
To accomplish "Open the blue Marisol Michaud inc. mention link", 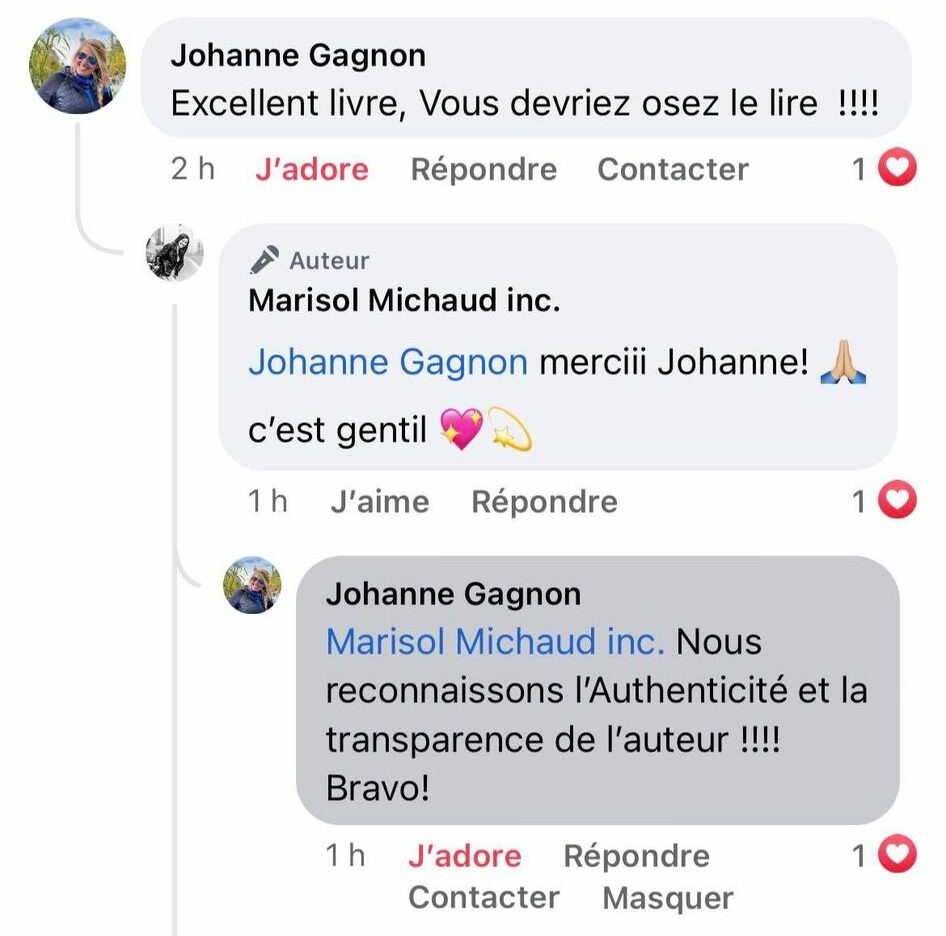I will click(495, 641).
